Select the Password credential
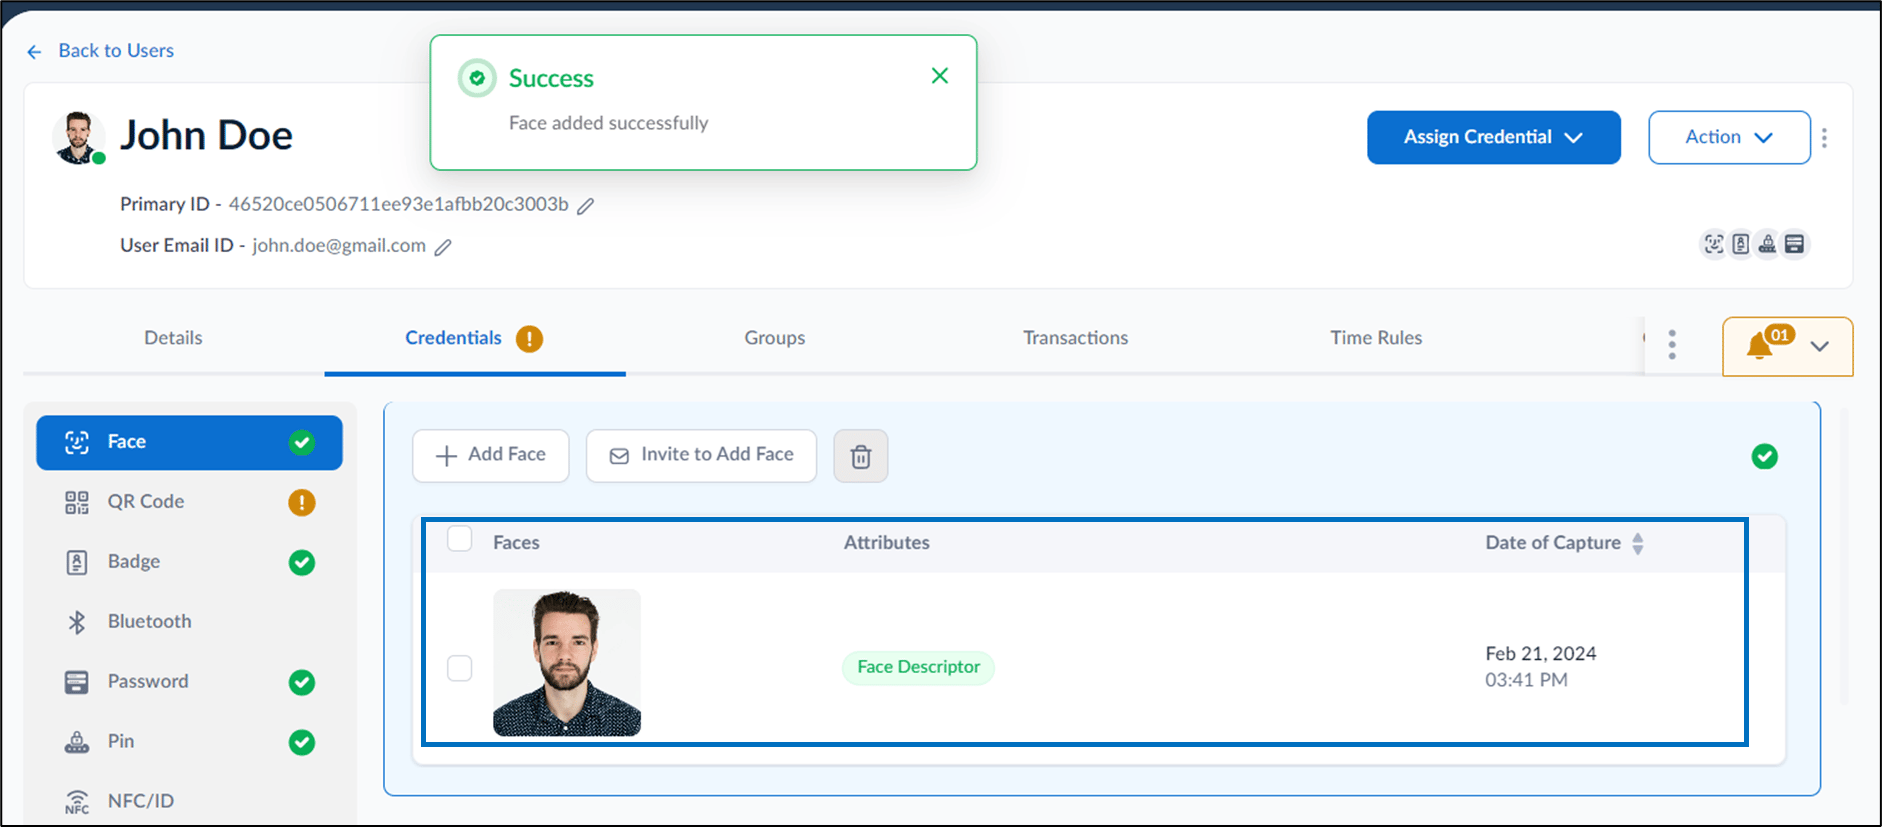This screenshot has height=827, width=1882. 190,682
